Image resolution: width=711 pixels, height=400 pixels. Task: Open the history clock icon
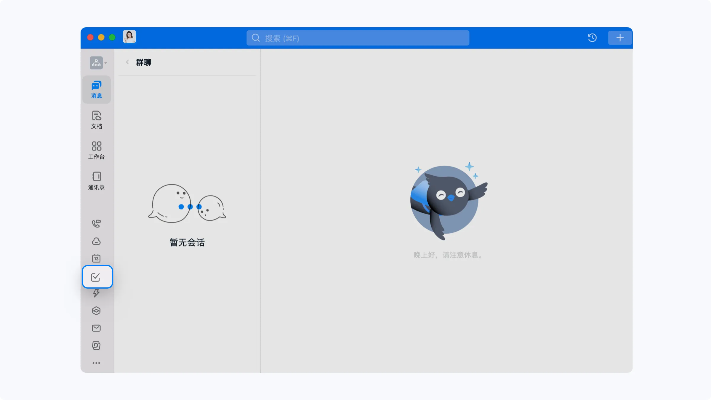click(x=592, y=38)
